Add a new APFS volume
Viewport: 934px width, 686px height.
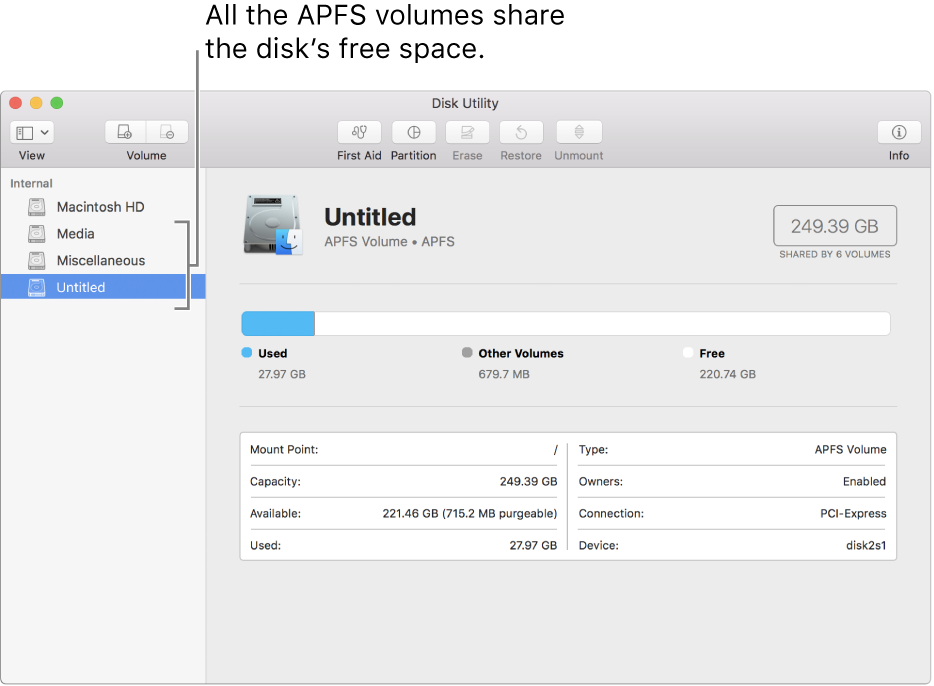point(125,132)
